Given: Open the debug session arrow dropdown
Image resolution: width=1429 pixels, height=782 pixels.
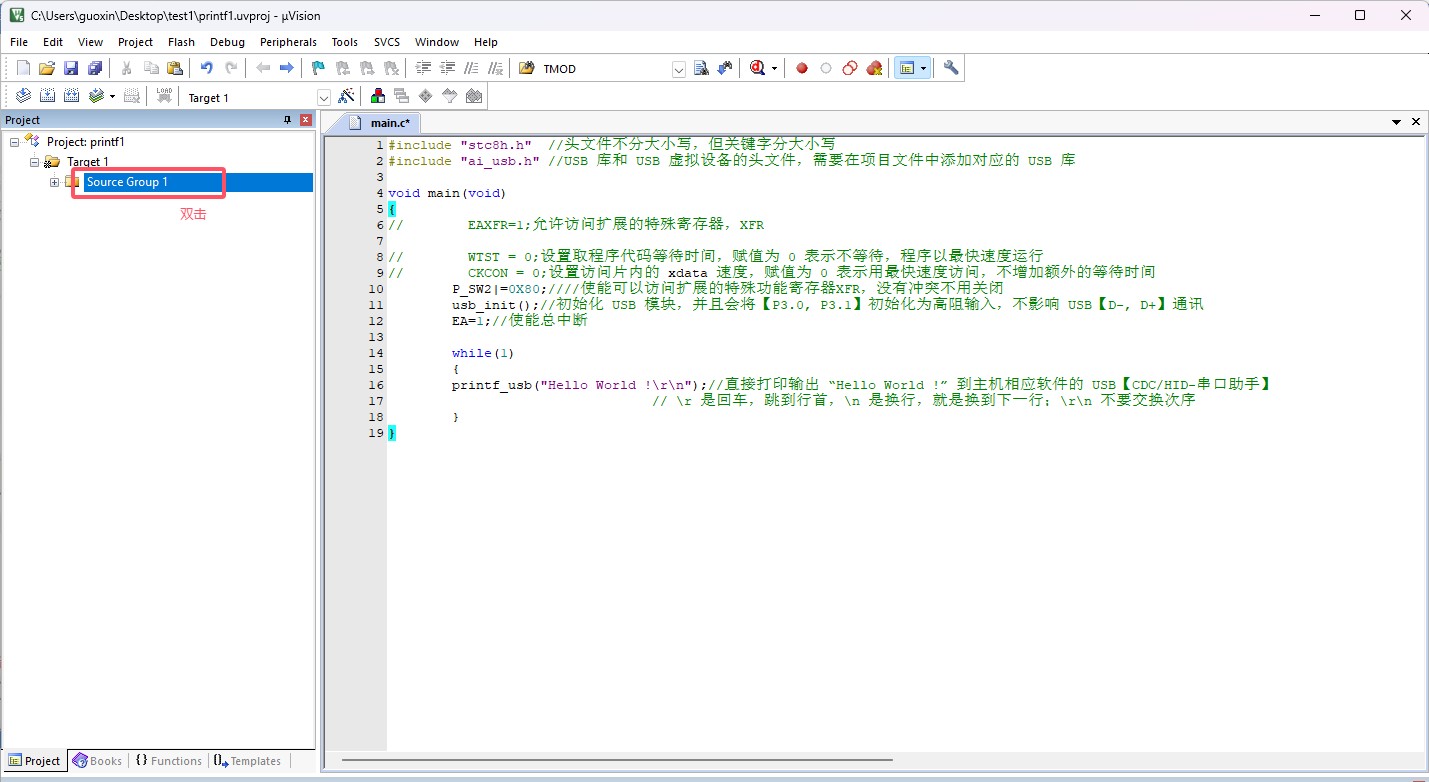Looking at the screenshot, I should pyautogui.click(x=774, y=68).
